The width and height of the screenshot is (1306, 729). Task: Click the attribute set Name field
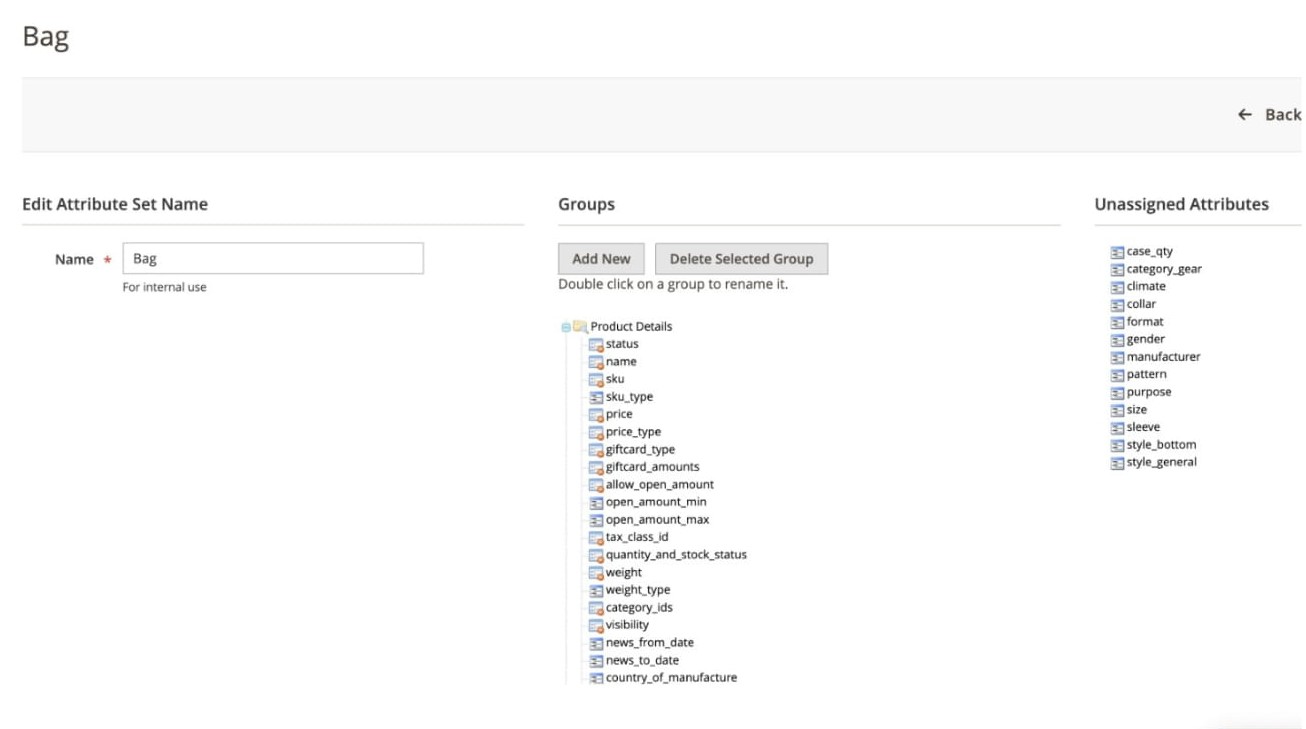tap(273, 259)
